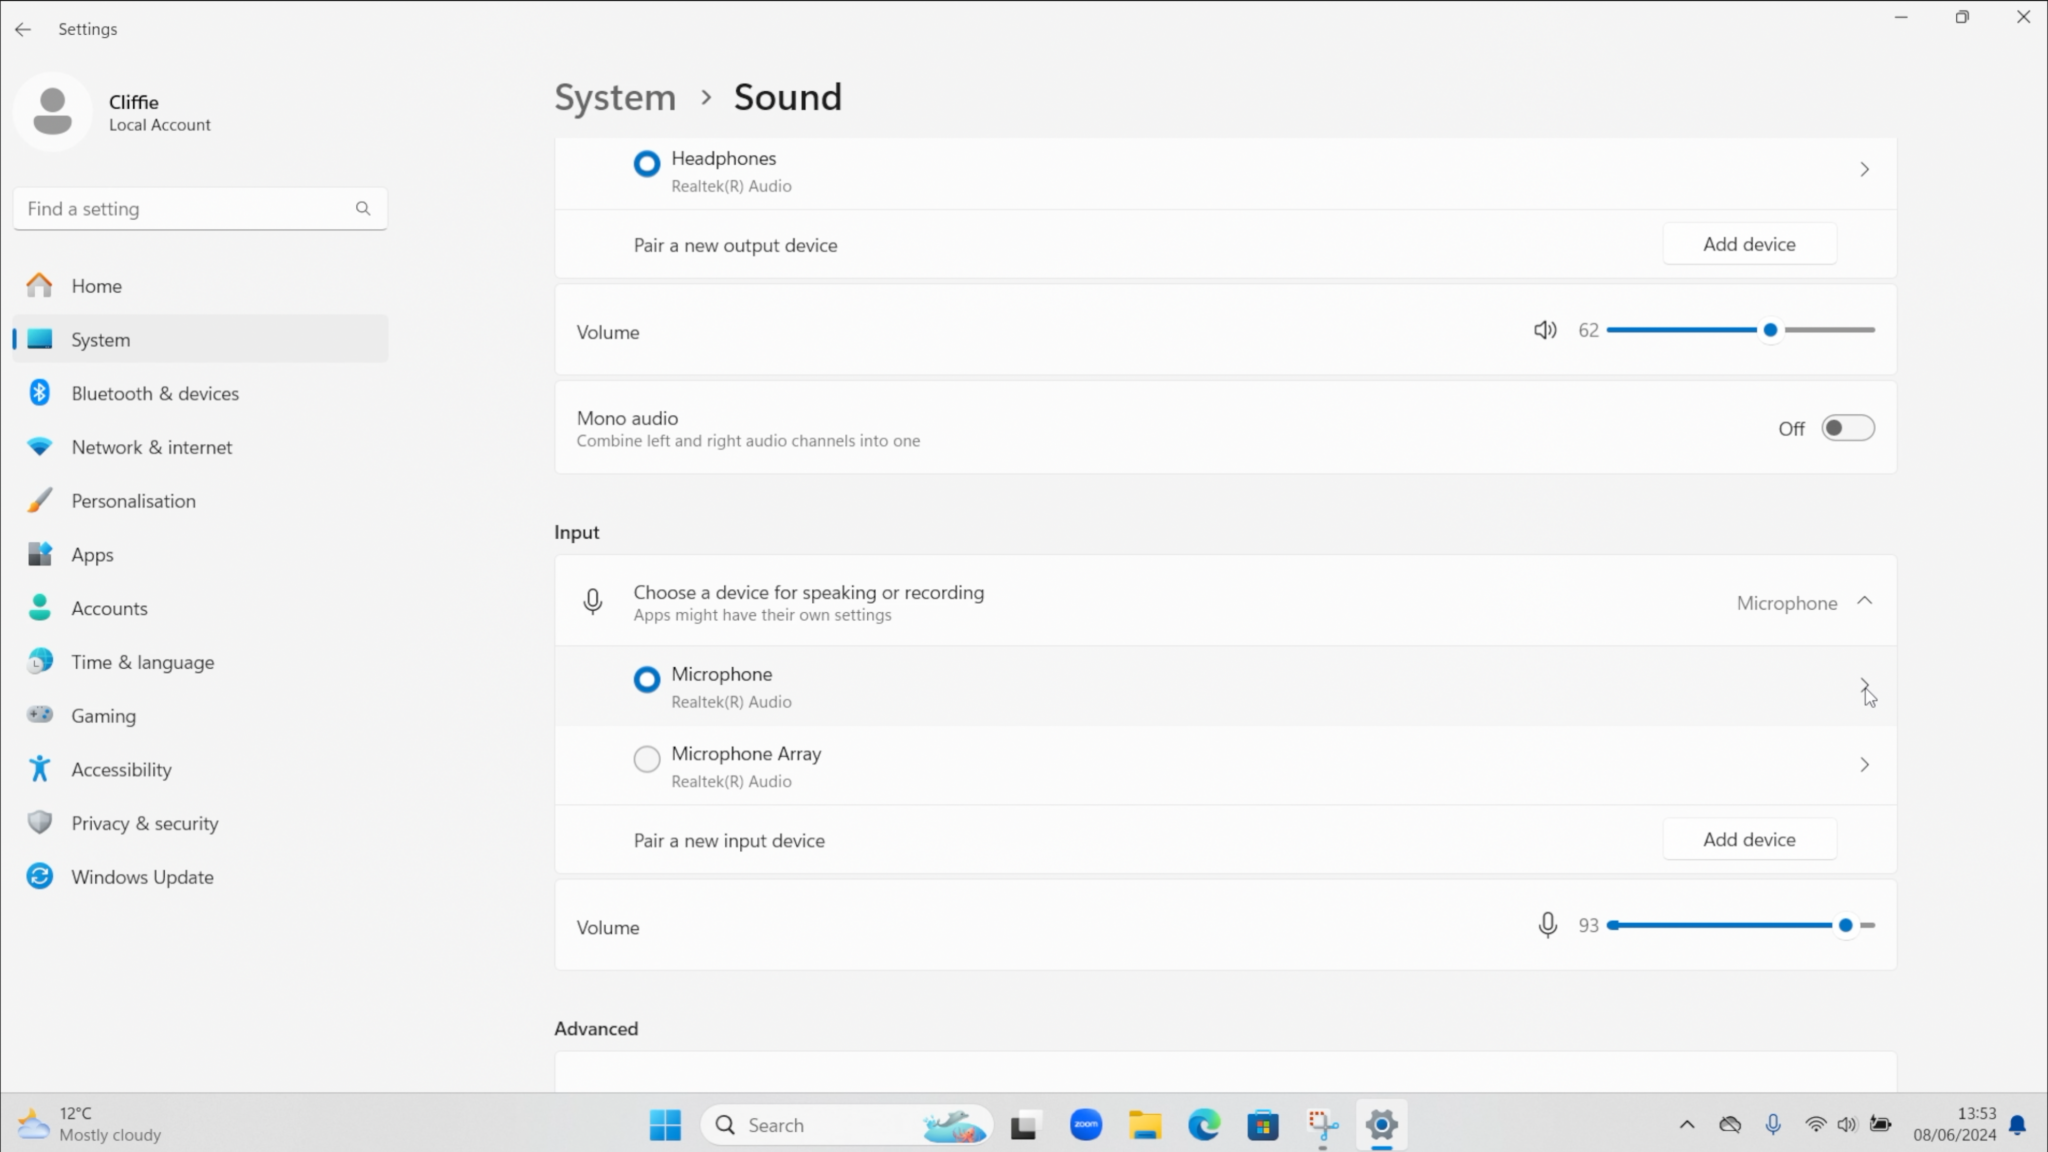Pair a new output device via Add device
The height and width of the screenshot is (1152, 2048).
click(1749, 243)
